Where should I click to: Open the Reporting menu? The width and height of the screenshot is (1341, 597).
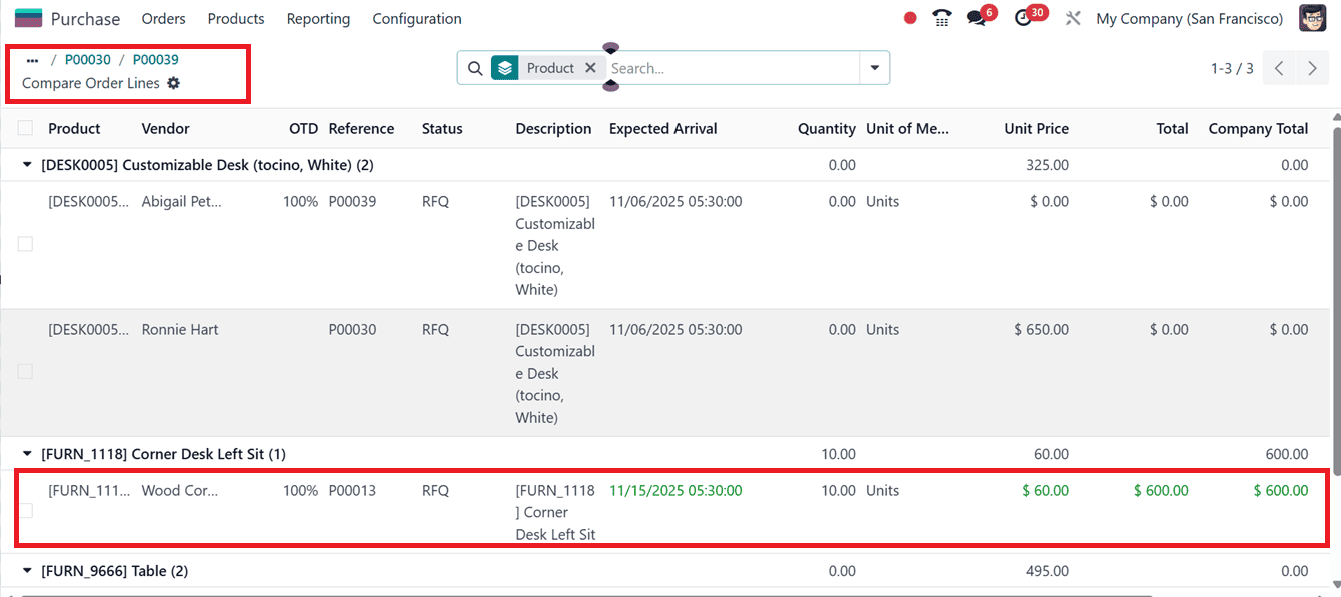[x=318, y=18]
